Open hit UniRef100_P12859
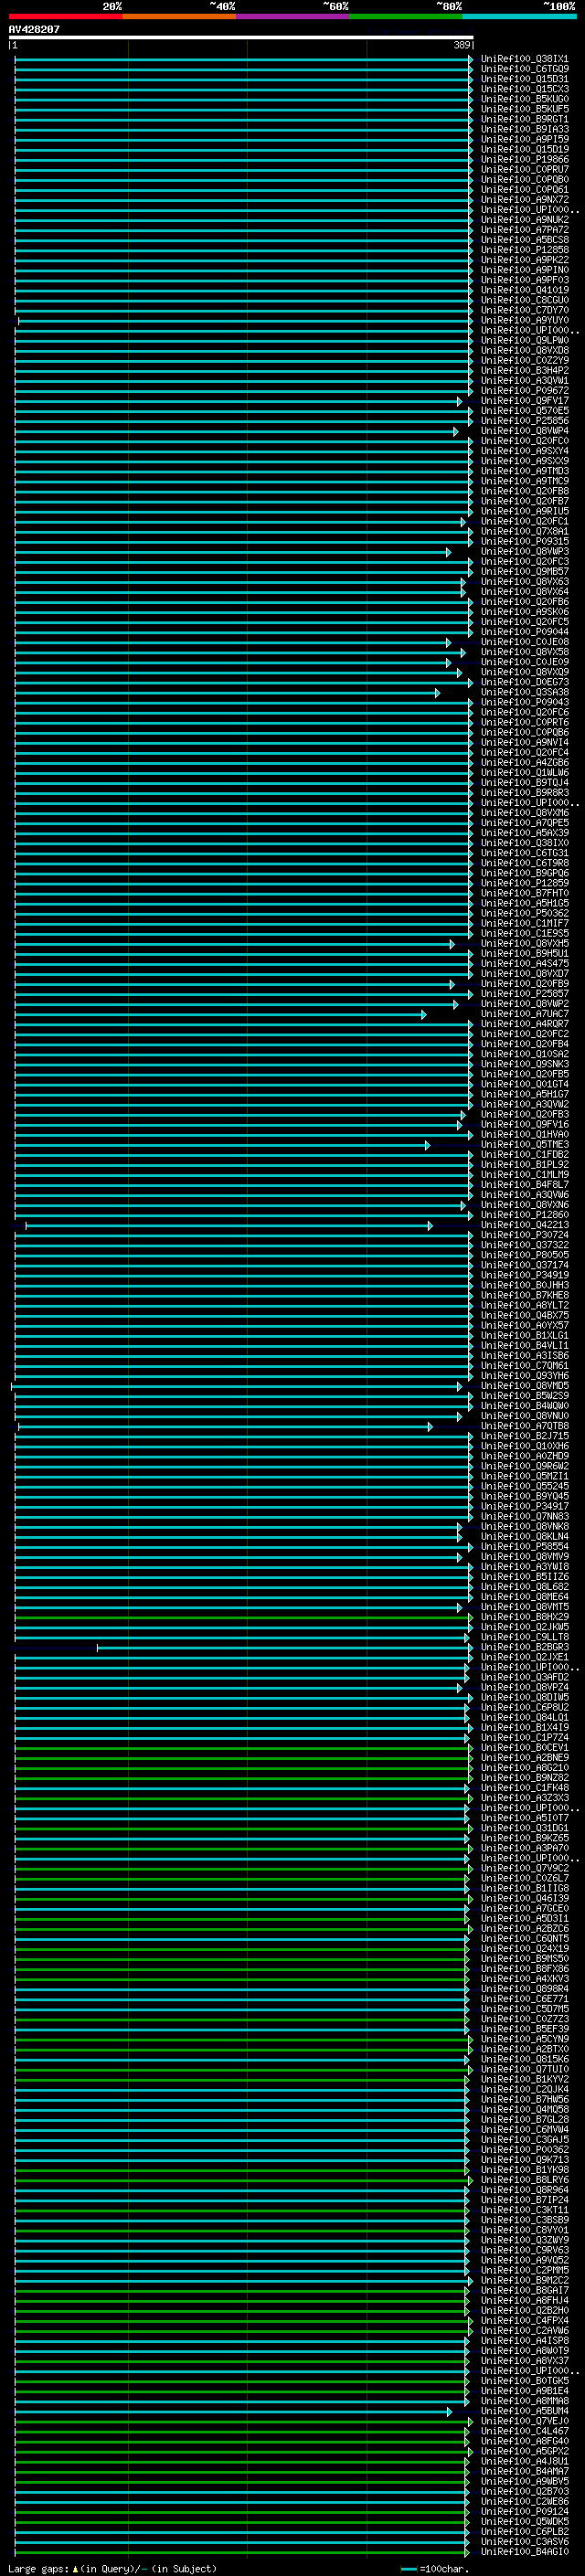The width and height of the screenshot is (585, 2576). [524, 883]
